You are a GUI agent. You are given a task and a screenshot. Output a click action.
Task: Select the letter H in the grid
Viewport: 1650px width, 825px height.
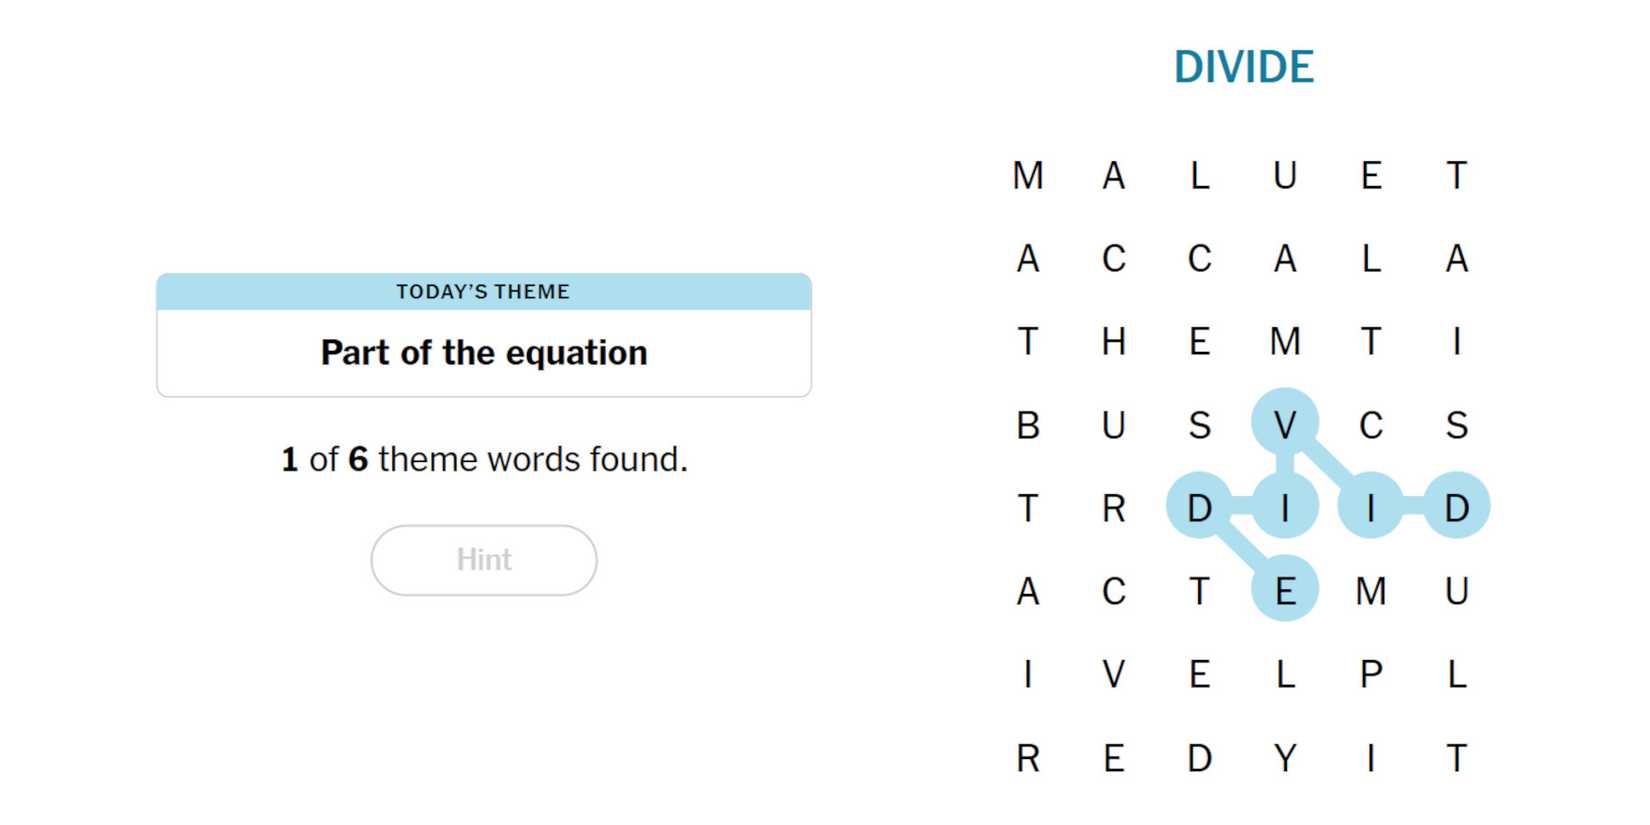tap(1114, 342)
